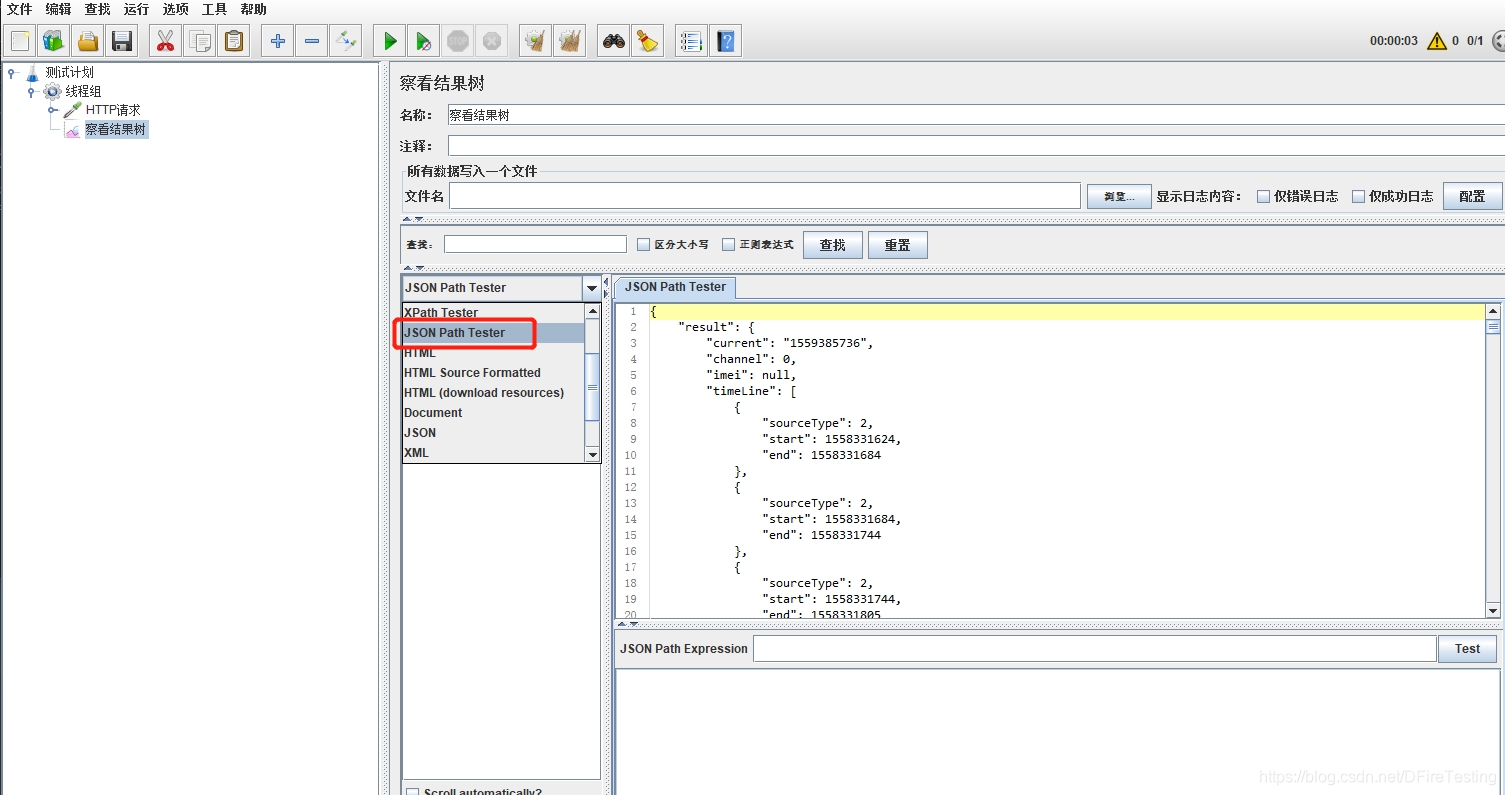This screenshot has height=795, width=1505.
Task: Click the Expand all plus icon
Action: tap(278, 41)
